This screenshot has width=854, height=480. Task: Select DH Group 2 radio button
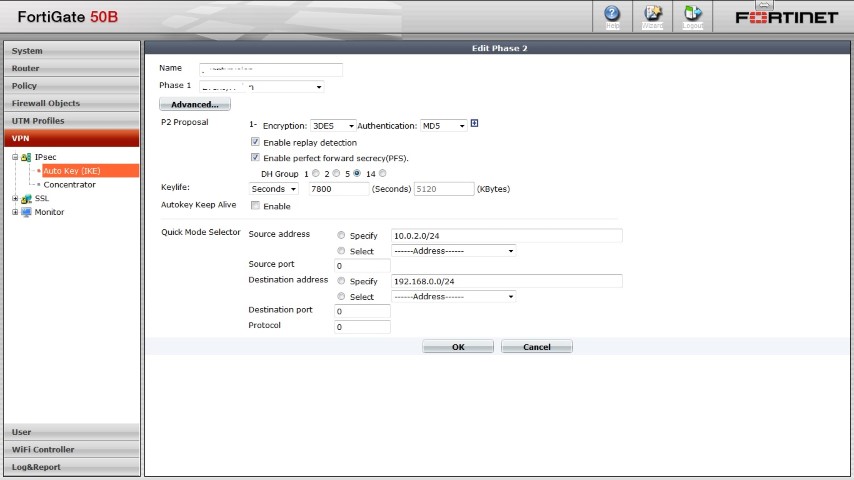pos(336,173)
